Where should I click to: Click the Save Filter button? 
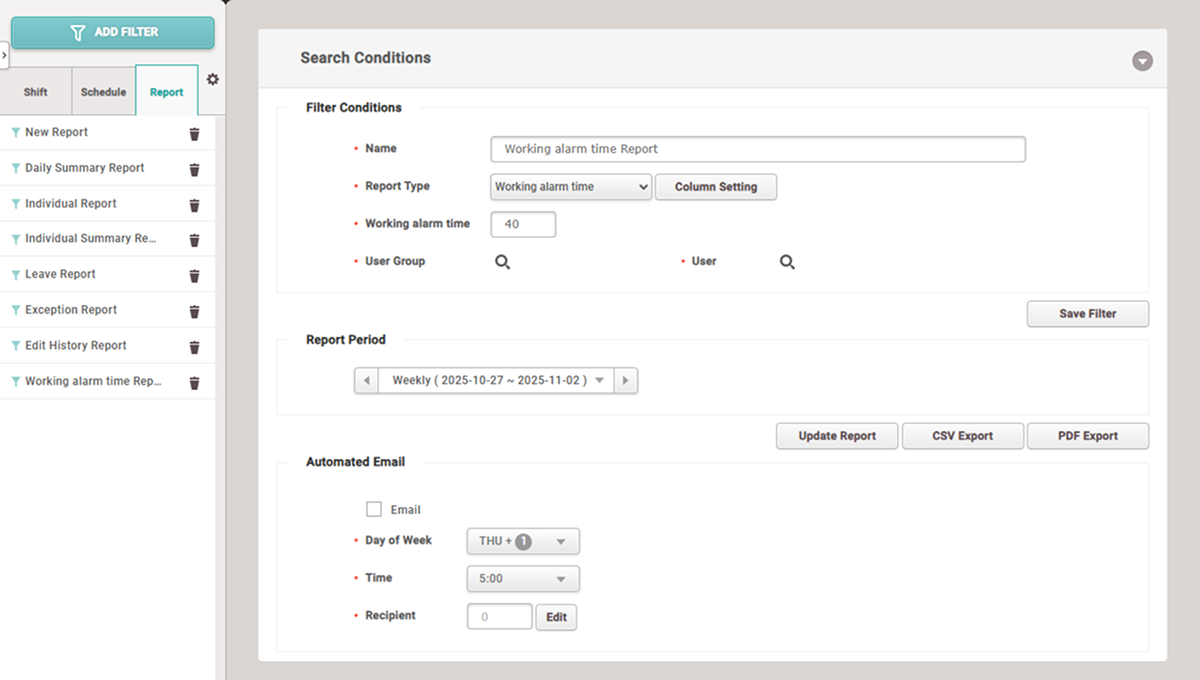tap(1087, 314)
